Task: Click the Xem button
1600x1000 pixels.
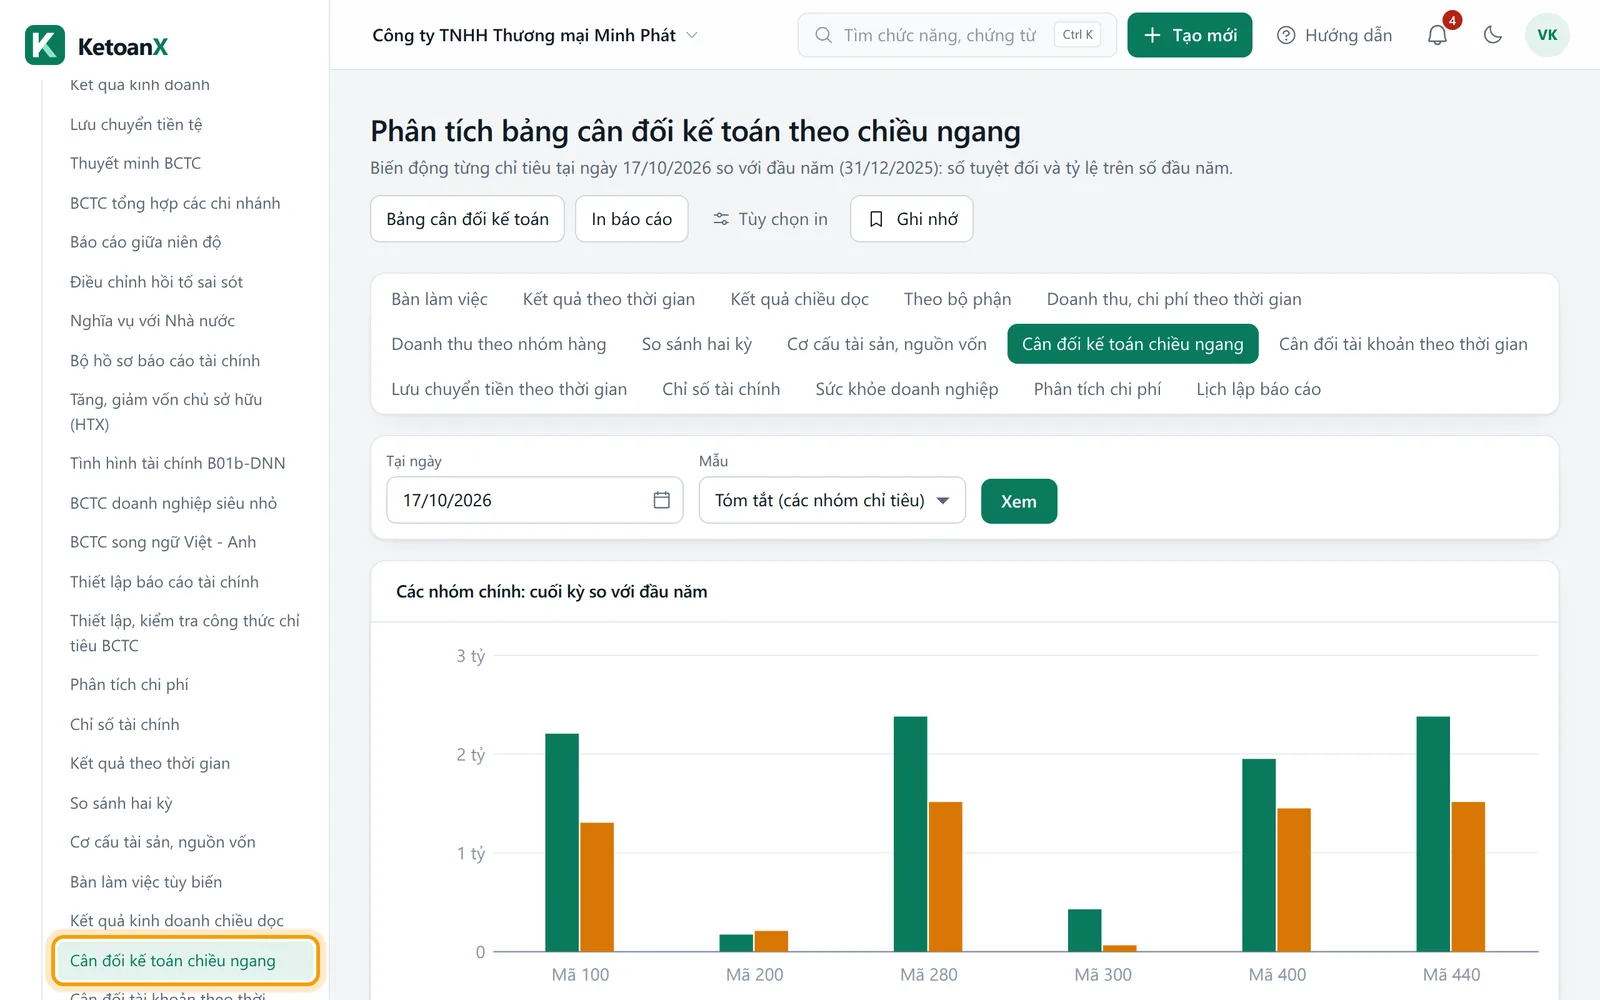Action: pyautogui.click(x=1019, y=501)
